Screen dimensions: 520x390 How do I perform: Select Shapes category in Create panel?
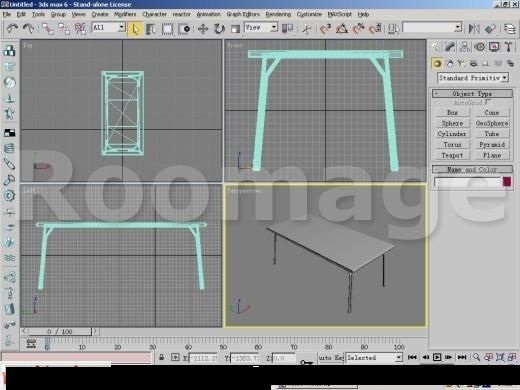[450, 63]
